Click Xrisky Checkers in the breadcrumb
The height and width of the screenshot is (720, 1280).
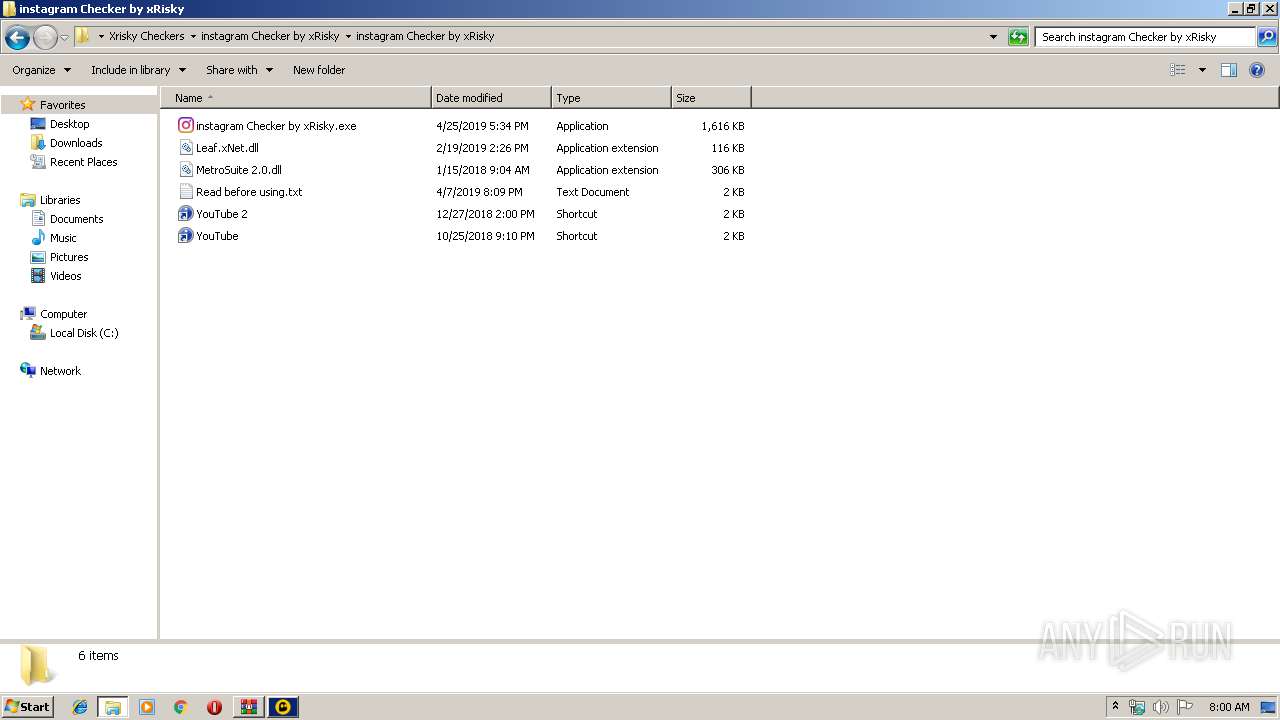[x=147, y=36]
